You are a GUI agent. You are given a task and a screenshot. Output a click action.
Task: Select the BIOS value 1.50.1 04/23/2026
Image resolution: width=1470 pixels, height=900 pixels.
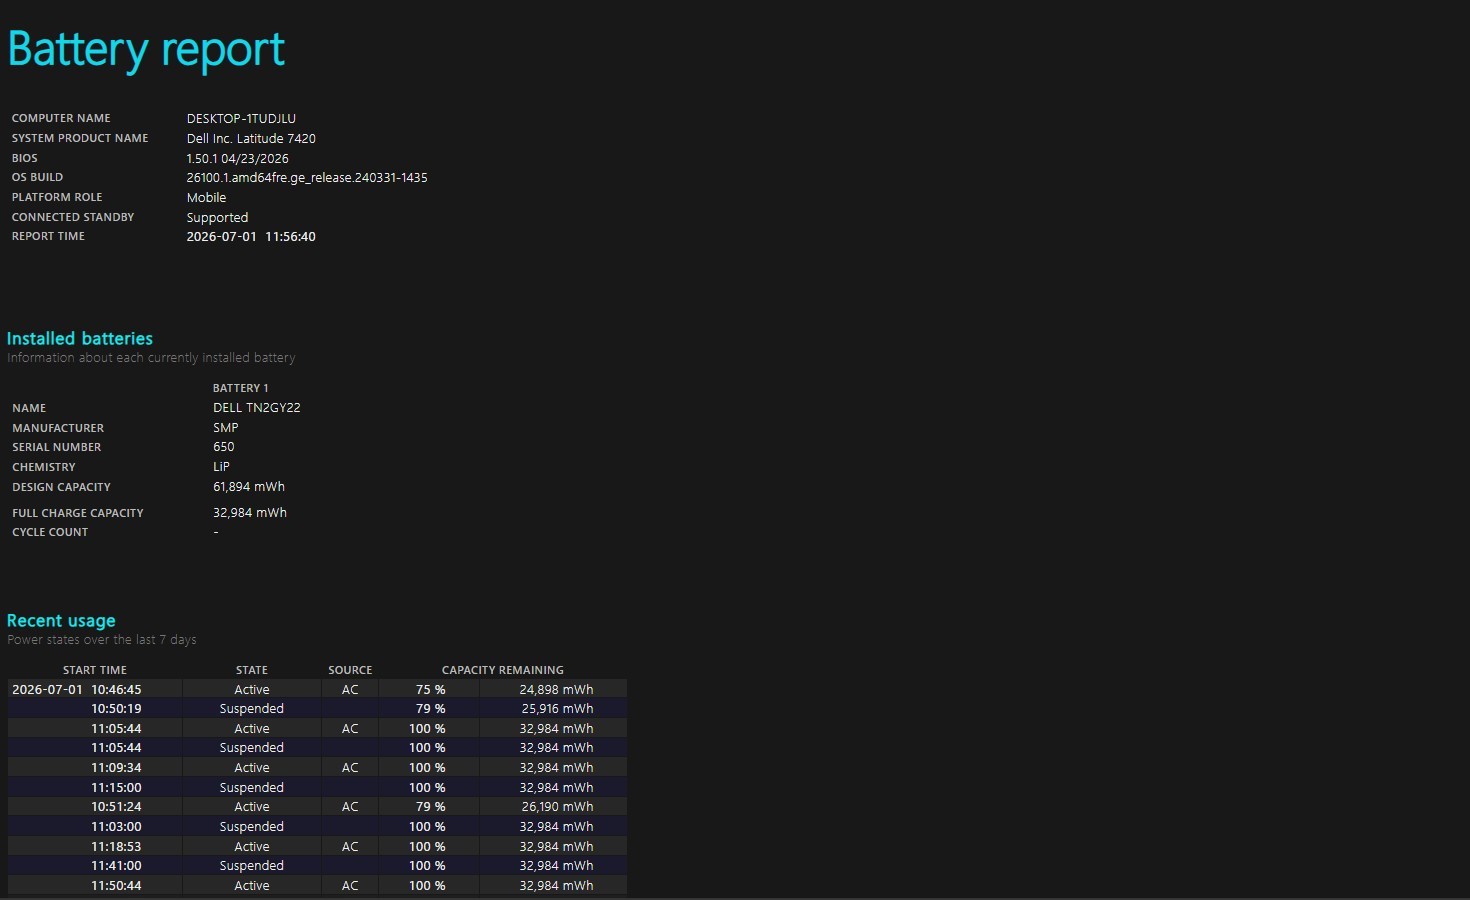pos(238,158)
